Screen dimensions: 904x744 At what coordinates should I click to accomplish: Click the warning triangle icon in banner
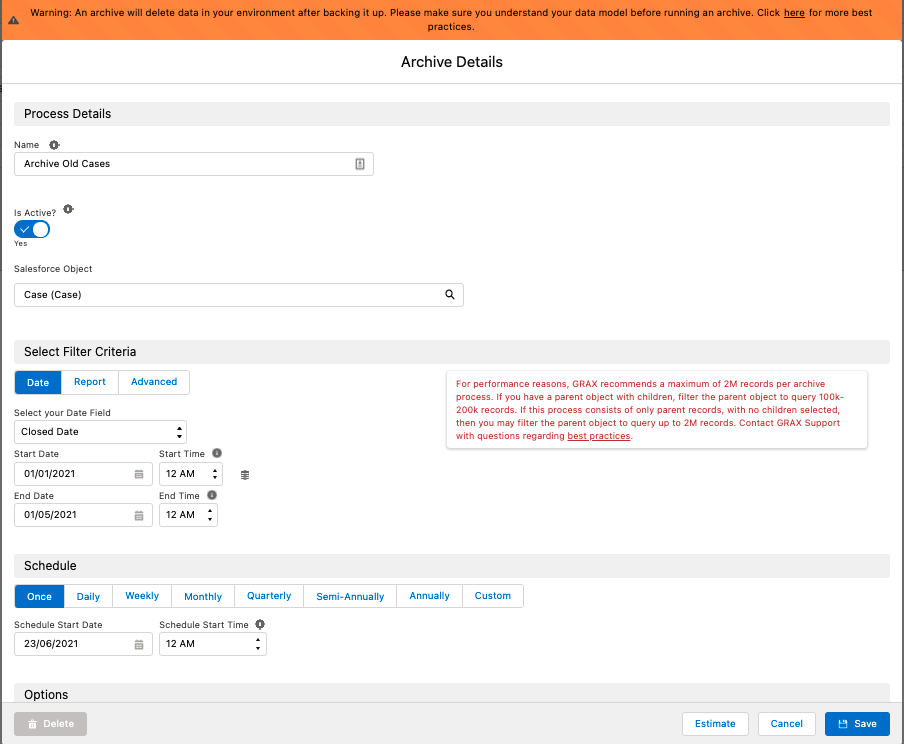14,20
